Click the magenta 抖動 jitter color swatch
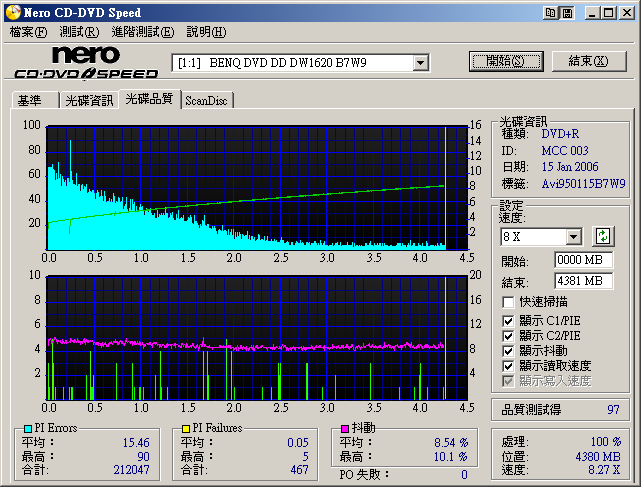Viewport: 641px width, 487px height. (x=345, y=429)
